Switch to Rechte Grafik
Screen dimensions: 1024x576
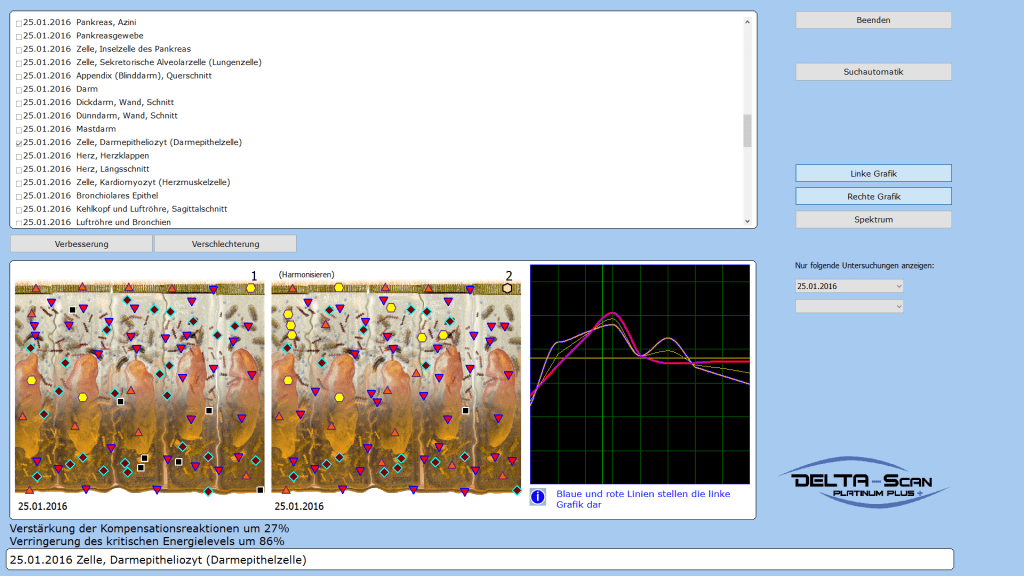tap(873, 196)
